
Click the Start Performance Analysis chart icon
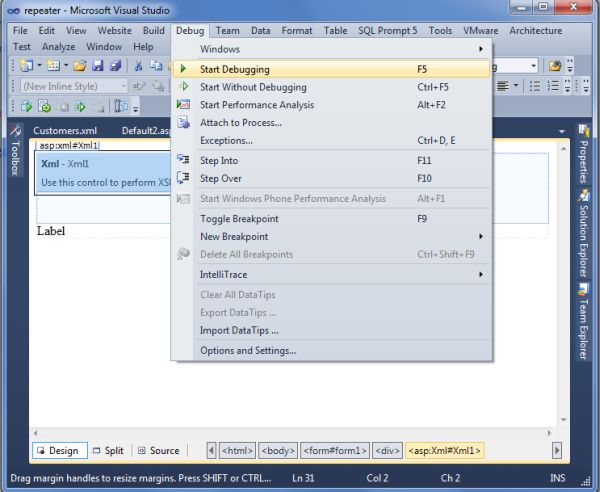tap(183, 104)
